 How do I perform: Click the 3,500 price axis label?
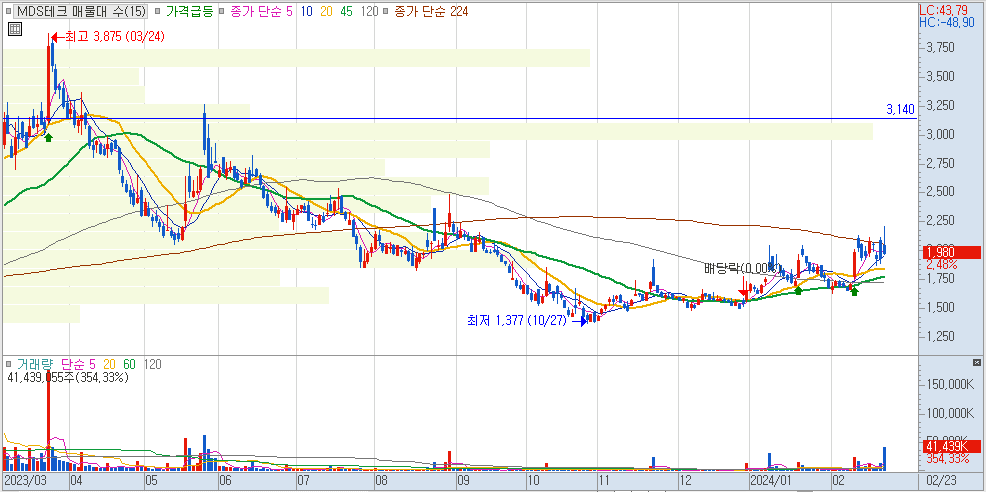(x=941, y=77)
